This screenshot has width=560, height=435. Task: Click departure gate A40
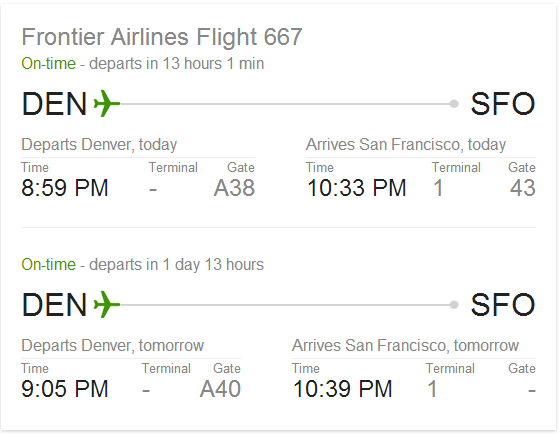pyautogui.click(x=220, y=389)
